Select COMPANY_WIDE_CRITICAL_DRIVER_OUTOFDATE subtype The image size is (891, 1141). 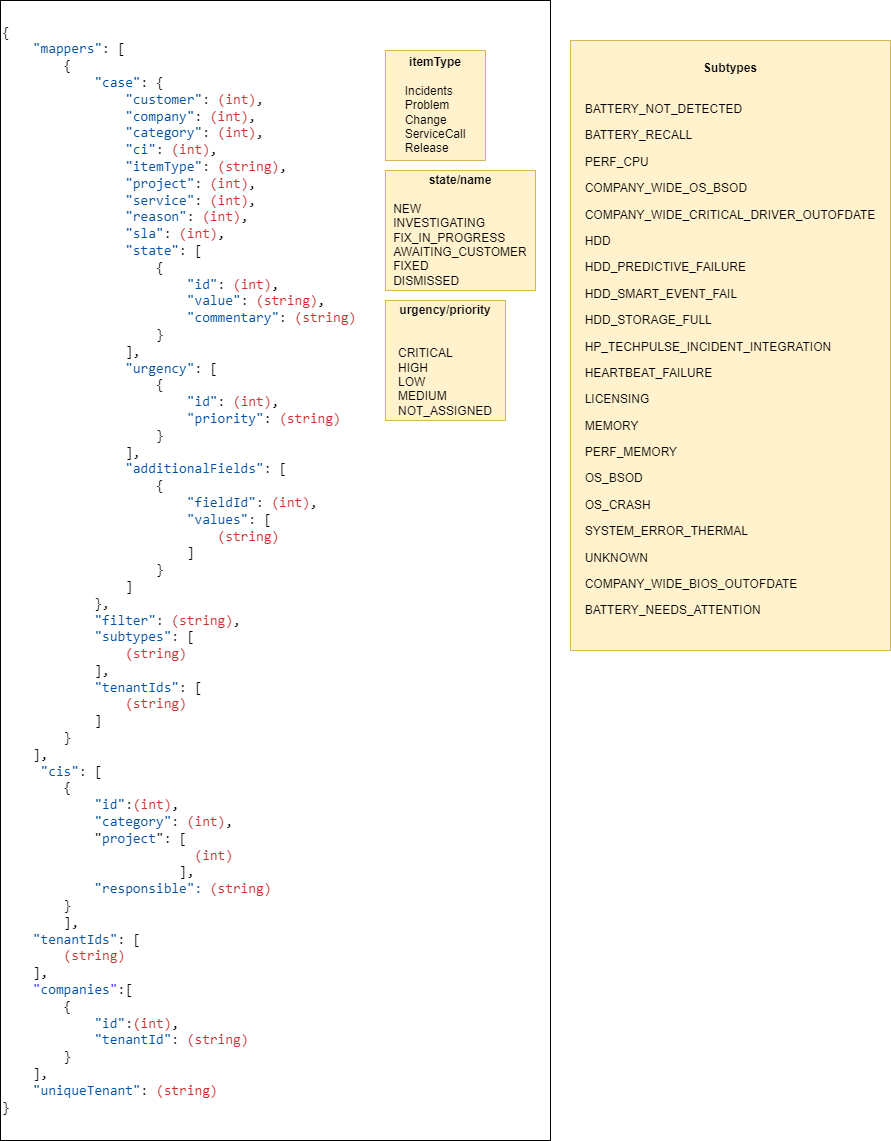730,215
